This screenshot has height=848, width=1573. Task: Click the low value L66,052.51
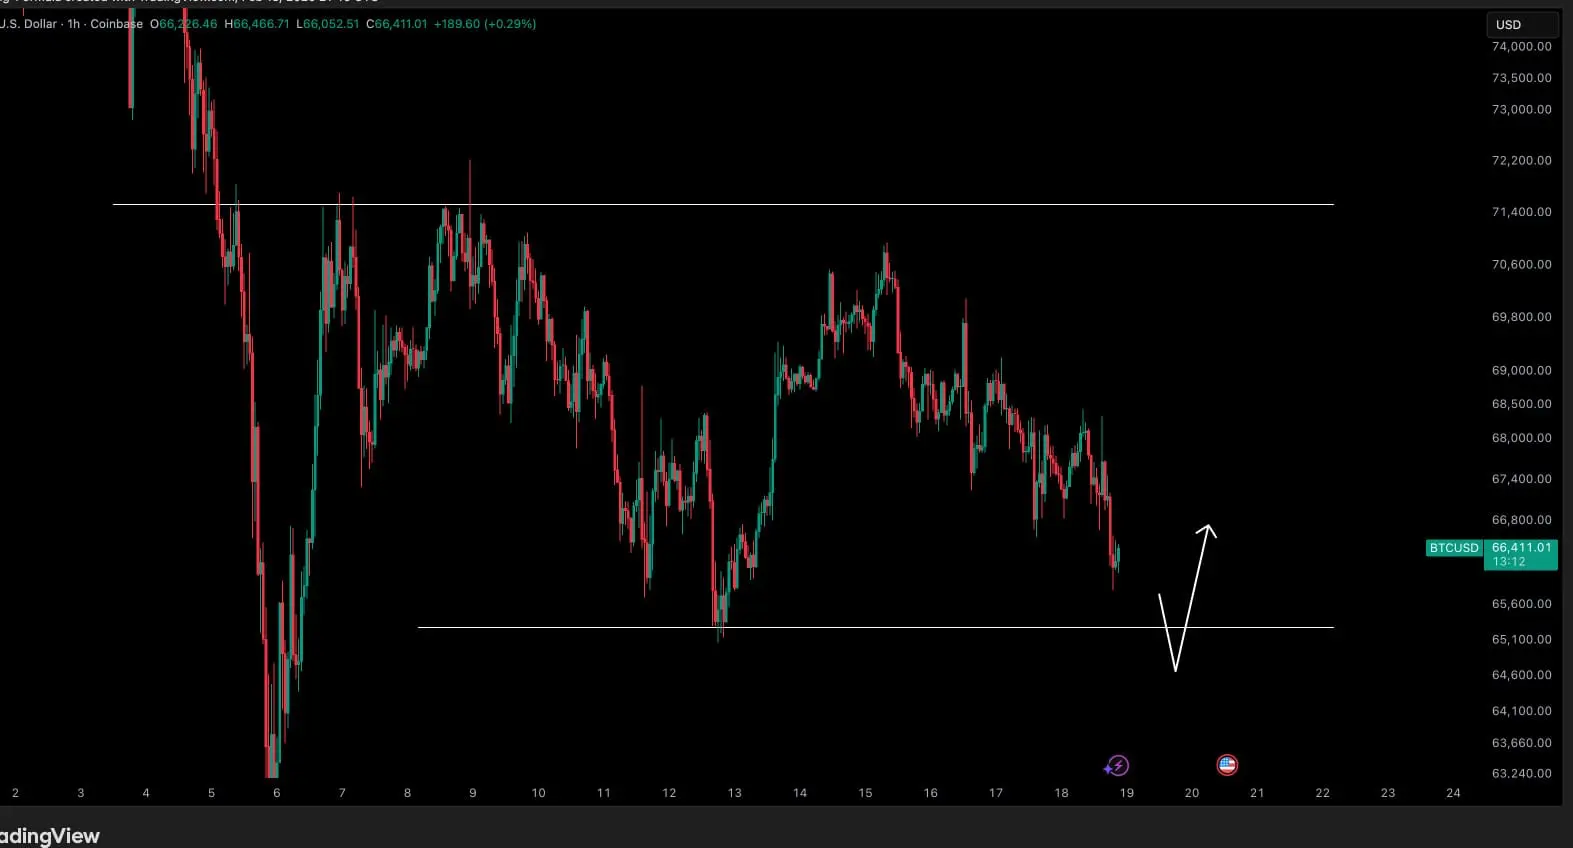coord(328,24)
